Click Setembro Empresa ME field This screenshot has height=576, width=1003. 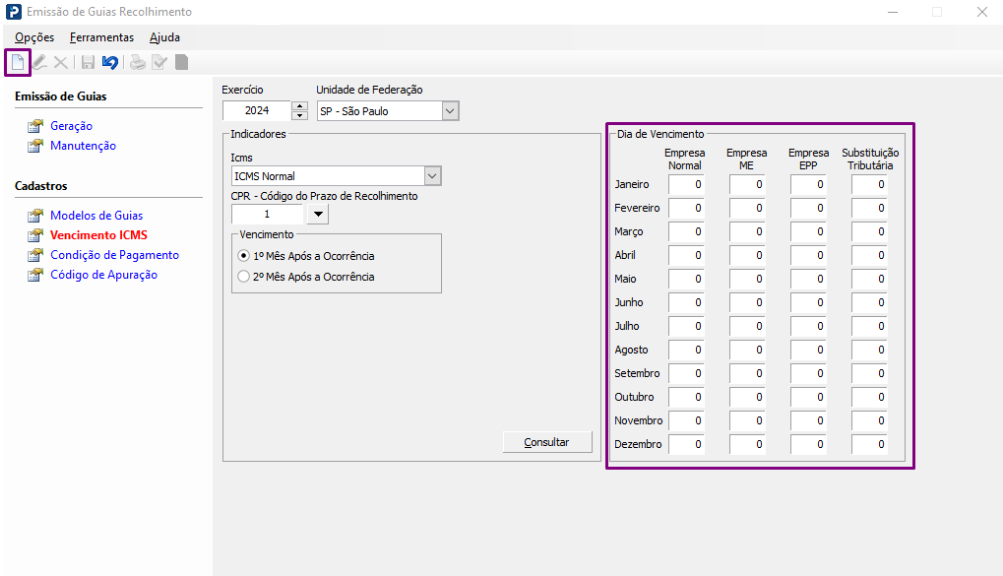point(747,374)
